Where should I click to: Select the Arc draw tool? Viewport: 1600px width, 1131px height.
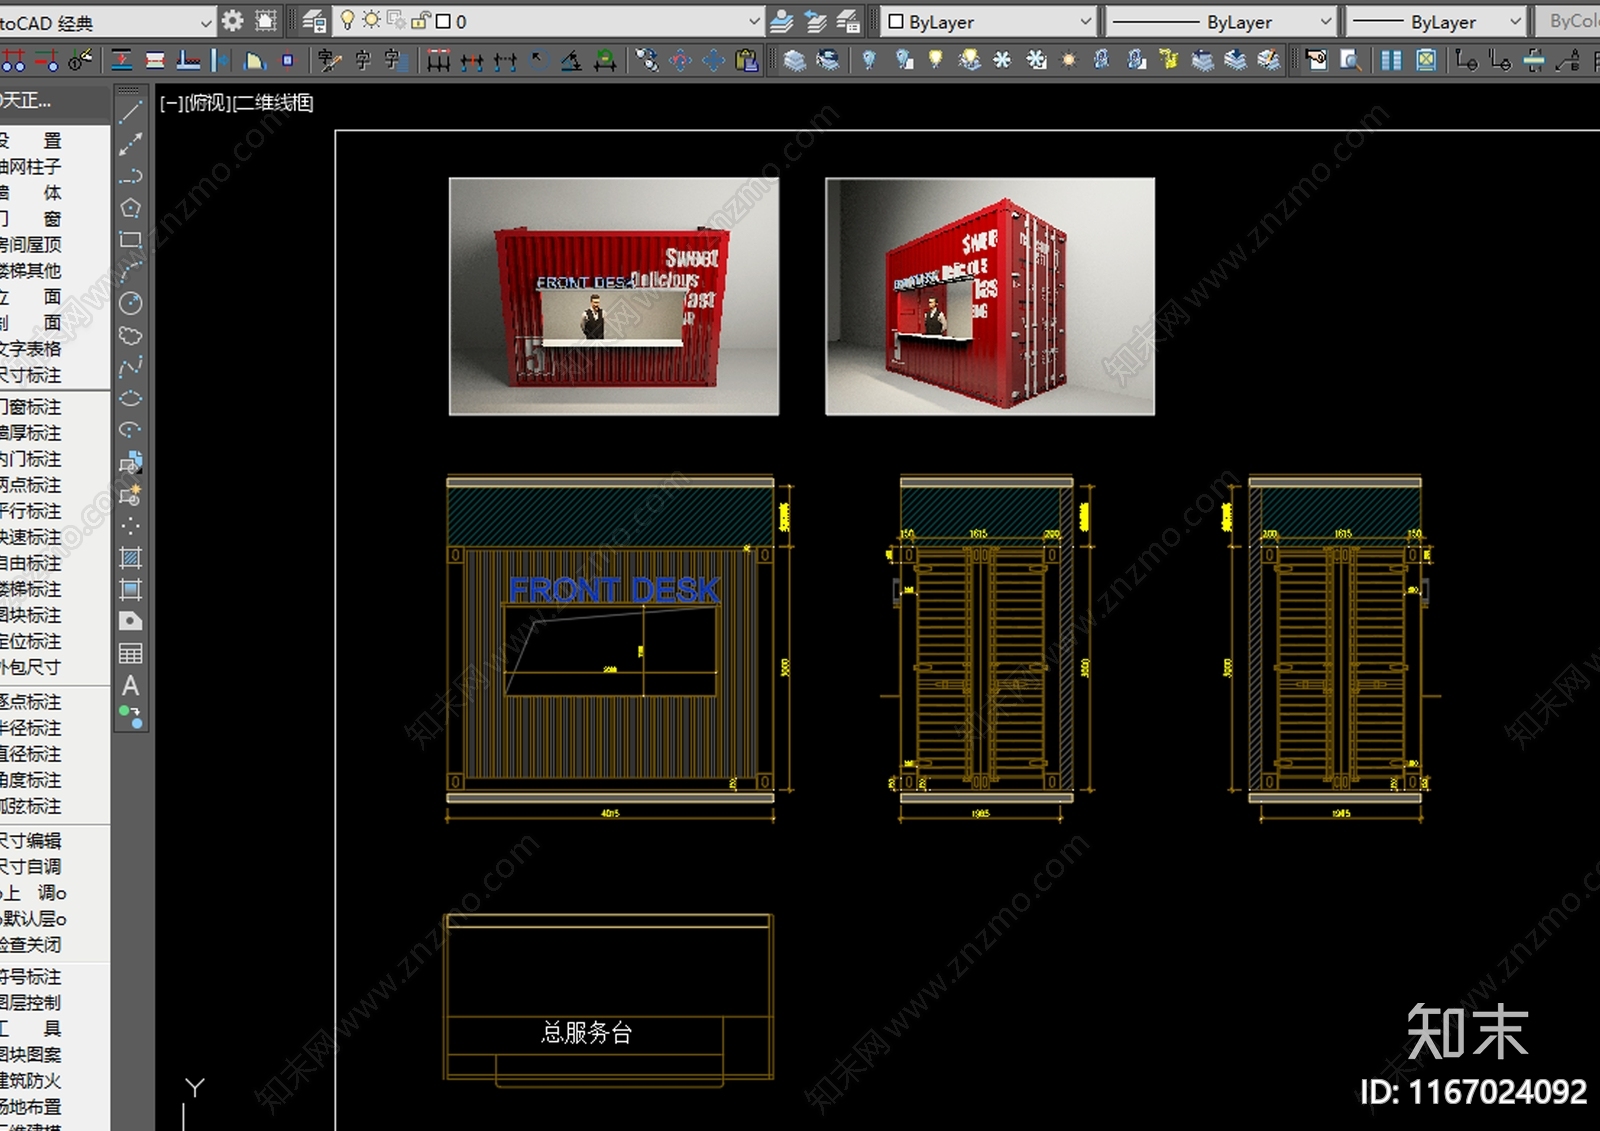tap(130, 271)
